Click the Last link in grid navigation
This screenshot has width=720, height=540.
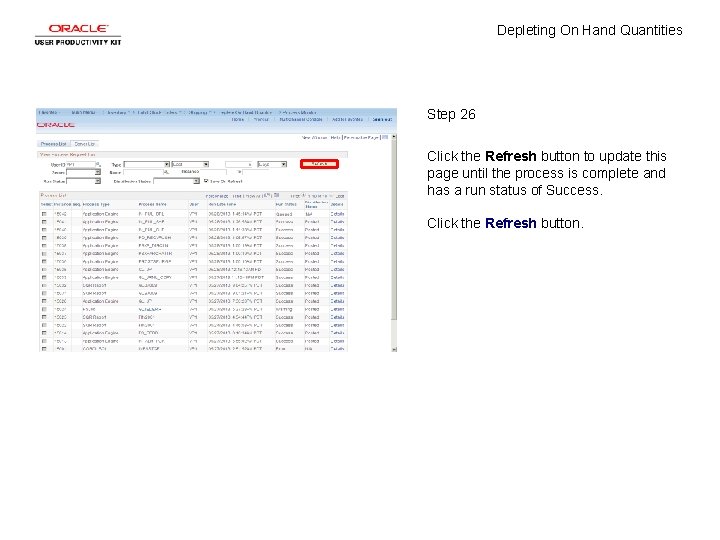(340, 196)
